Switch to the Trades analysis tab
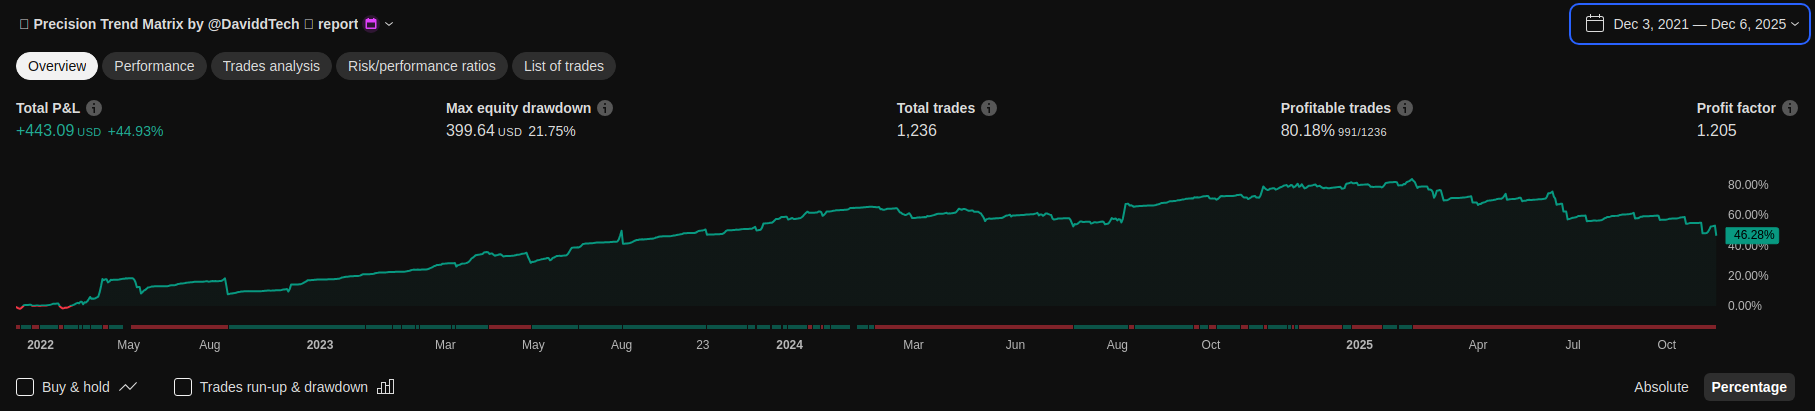Image resolution: width=1815 pixels, height=411 pixels. (x=271, y=66)
